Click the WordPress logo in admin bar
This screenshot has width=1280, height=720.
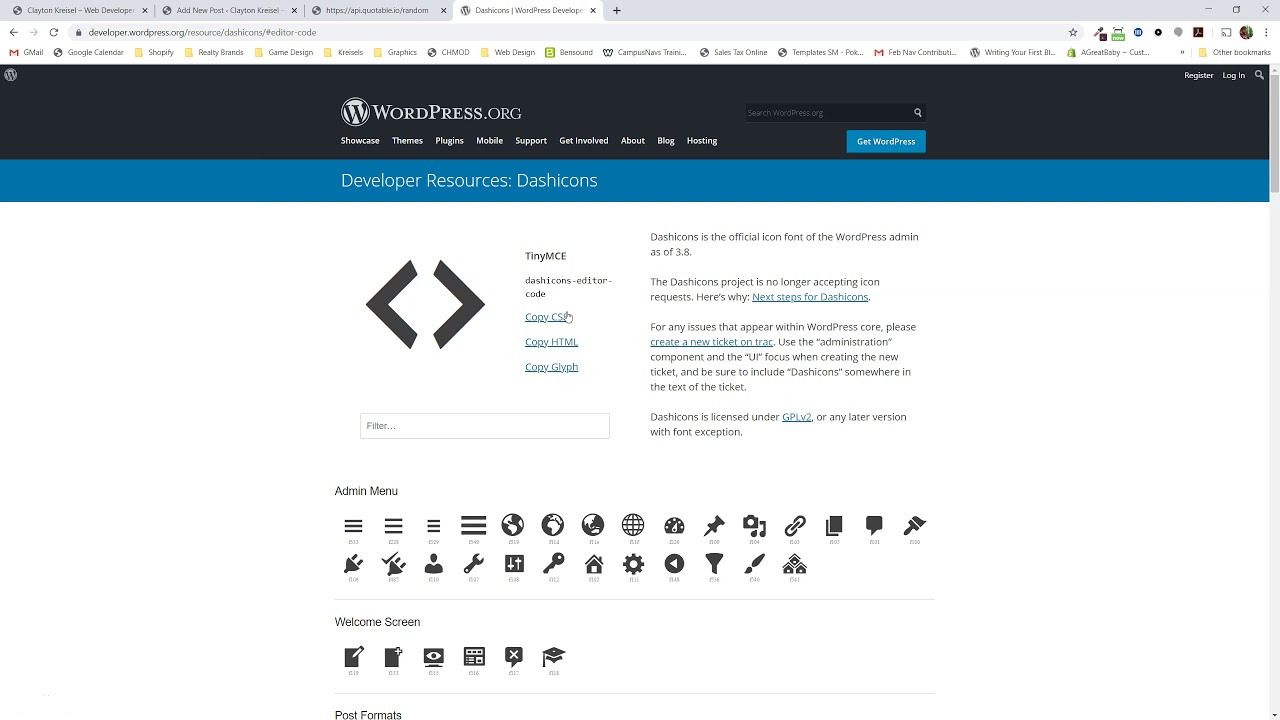(x=11, y=75)
